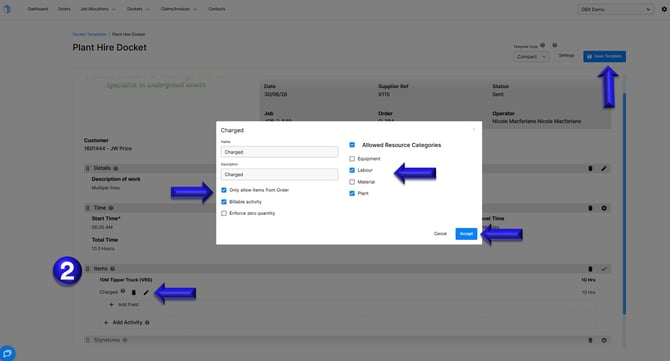Delete the Time section with trash icon
The width and height of the screenshot is (670, 361).
(x=590, y=208)
